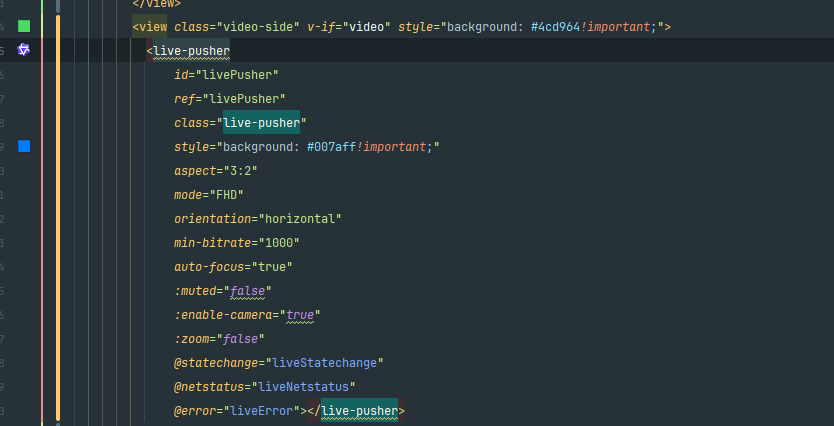Click the horizontal orientation value
Screen dimensions: 834x426
pyautogui.click(x=300, y=219)
